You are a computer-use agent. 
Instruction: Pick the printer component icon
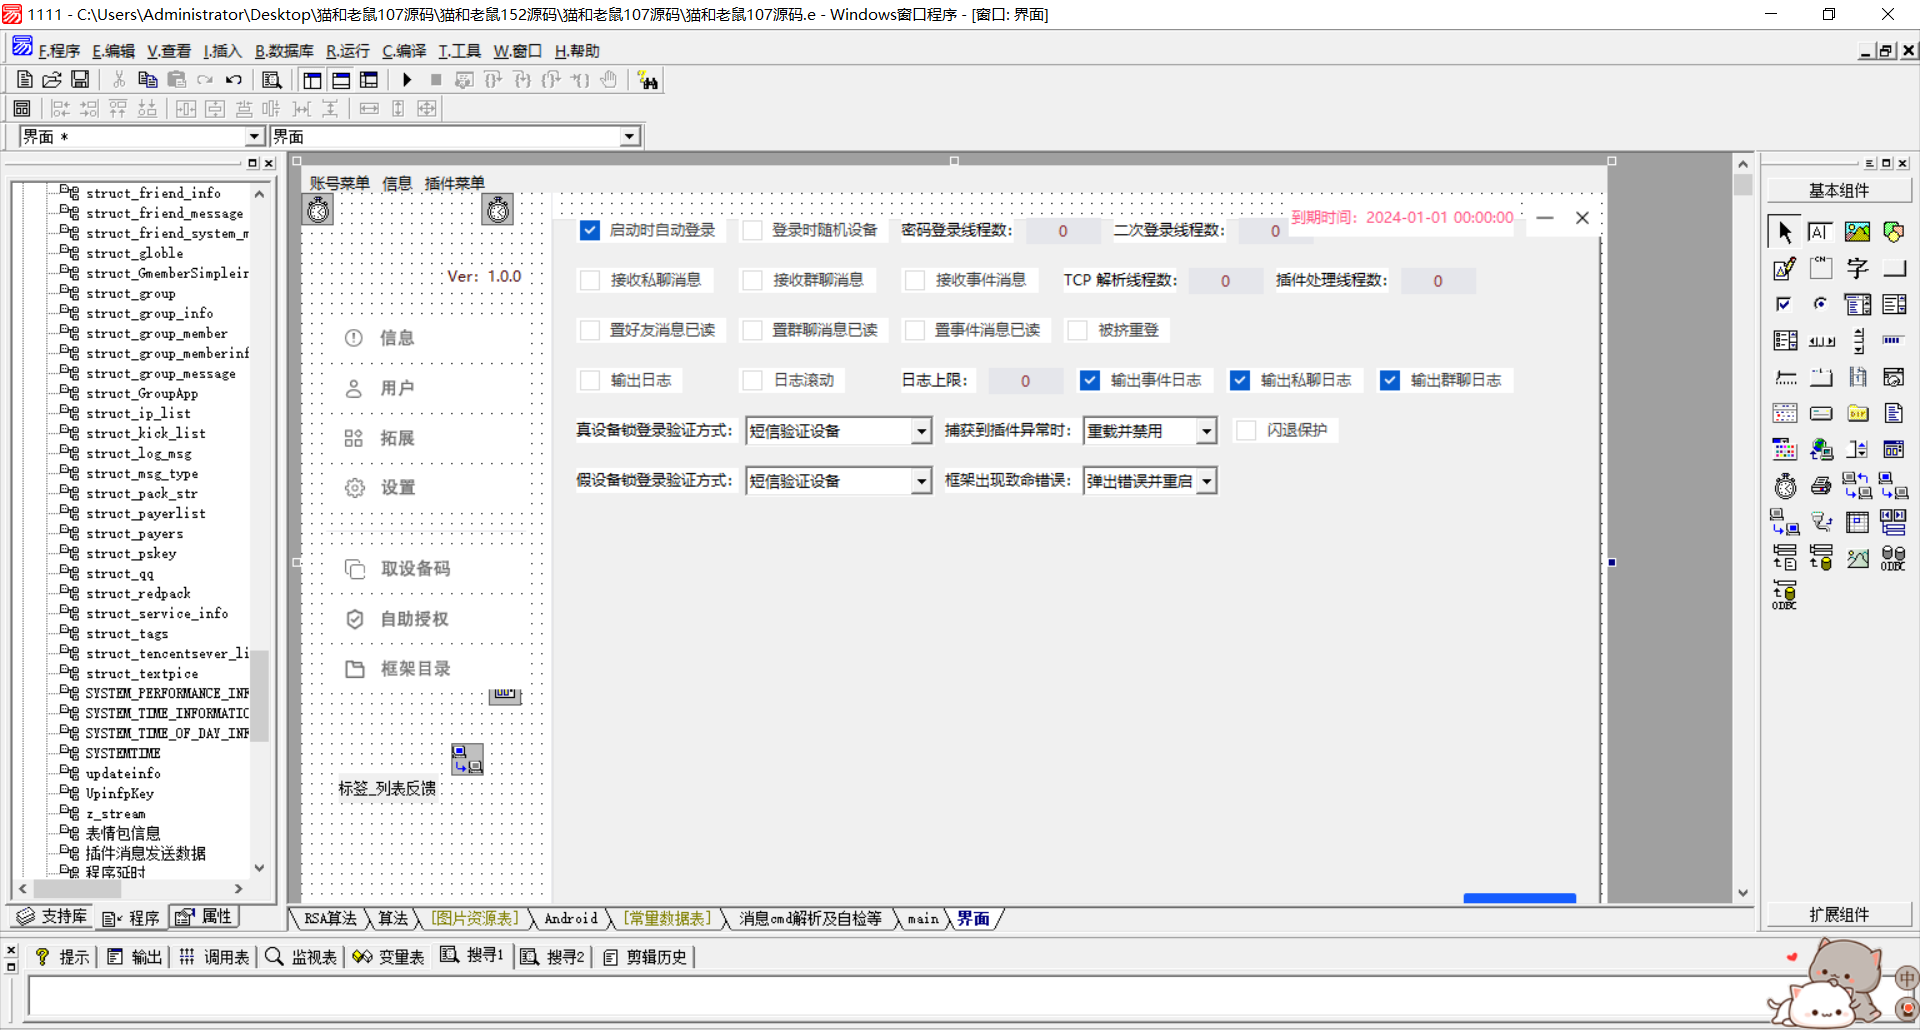1821,486
